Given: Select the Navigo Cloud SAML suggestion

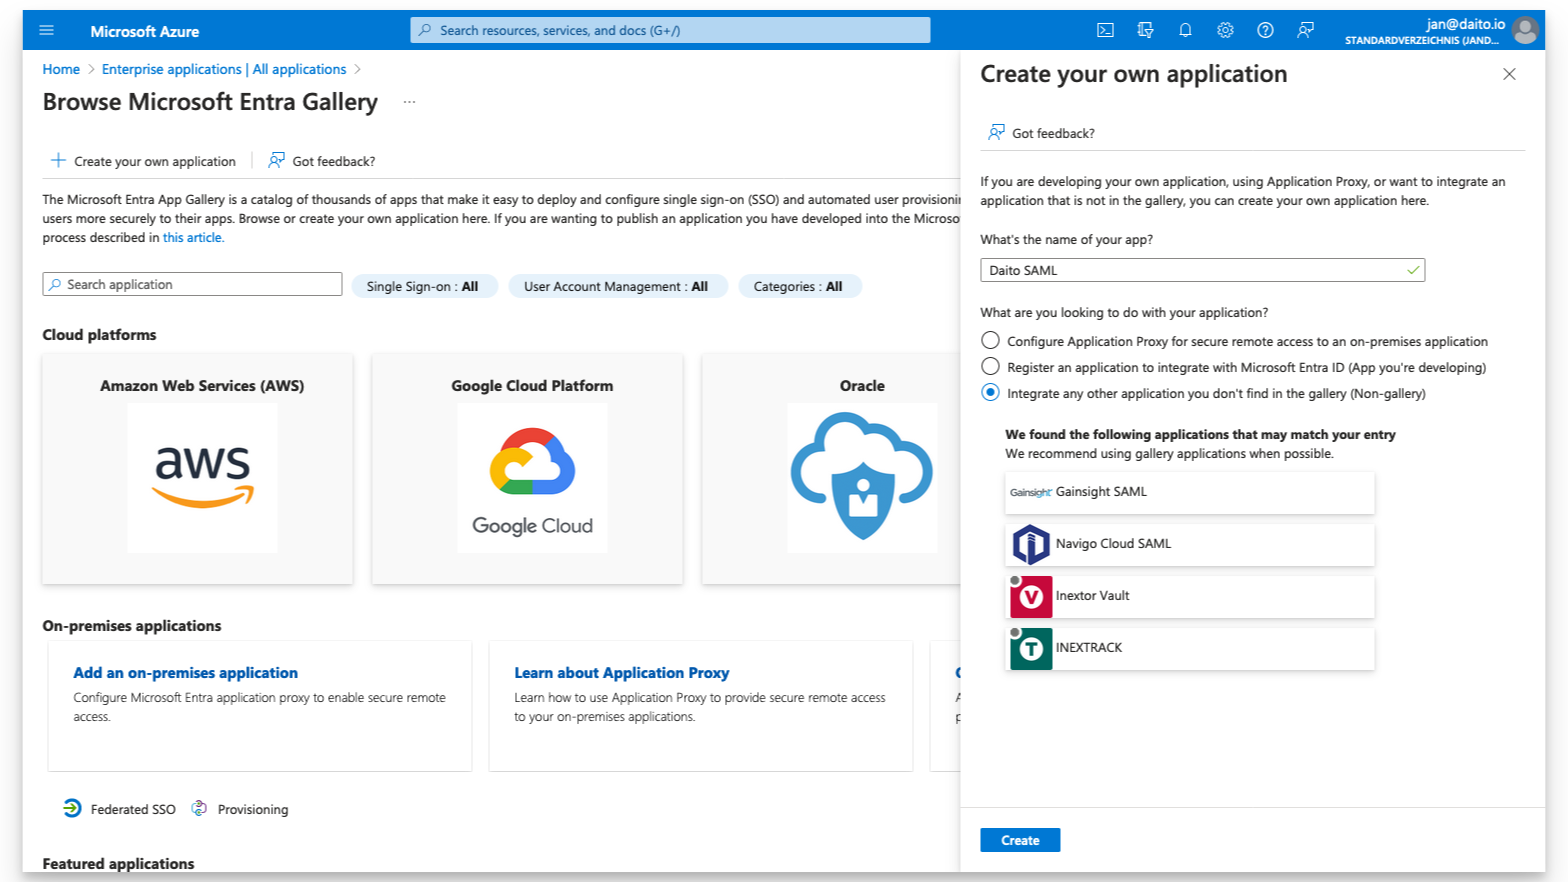Looking at the screenshot, I should click(1189, 544).
